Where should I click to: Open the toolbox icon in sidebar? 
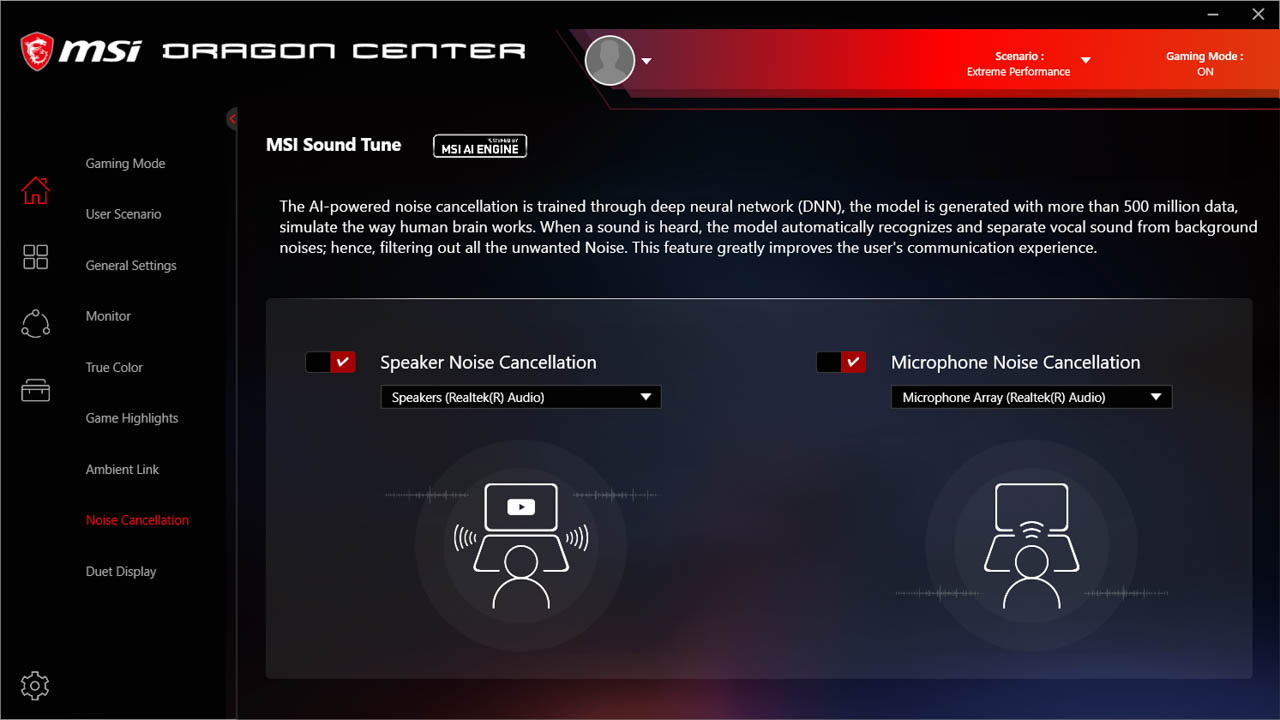[35, 390]
